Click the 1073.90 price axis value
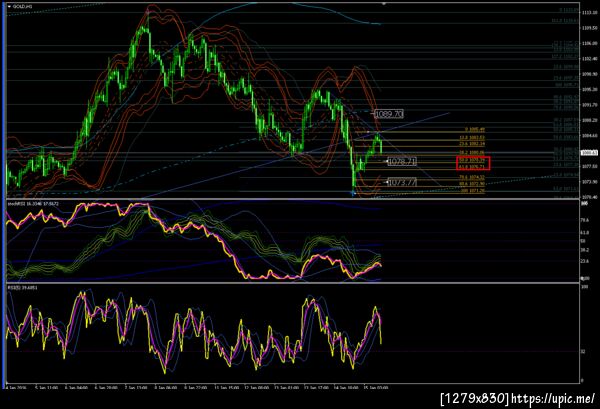Screen dimensions: 600x409 pyautogui.click(x=590, y=182)
